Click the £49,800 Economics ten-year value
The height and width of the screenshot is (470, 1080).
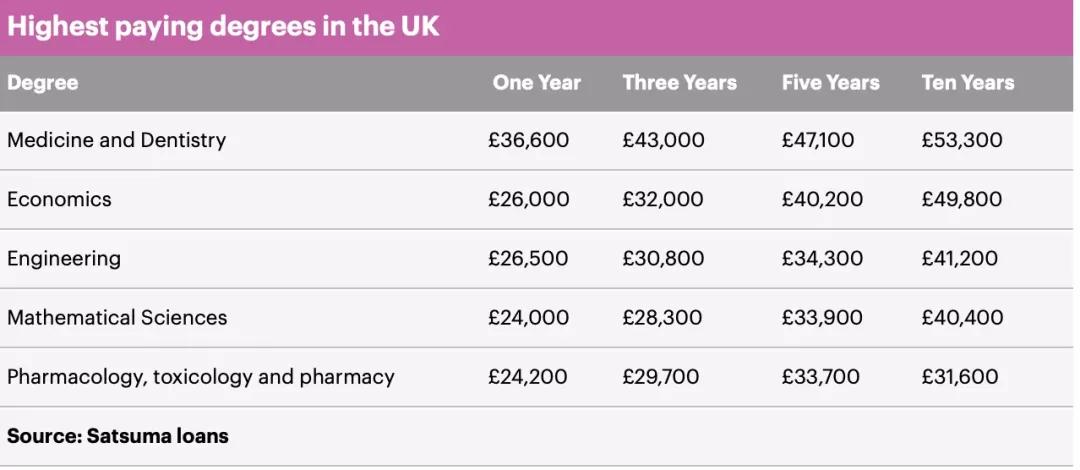[961, 199]
